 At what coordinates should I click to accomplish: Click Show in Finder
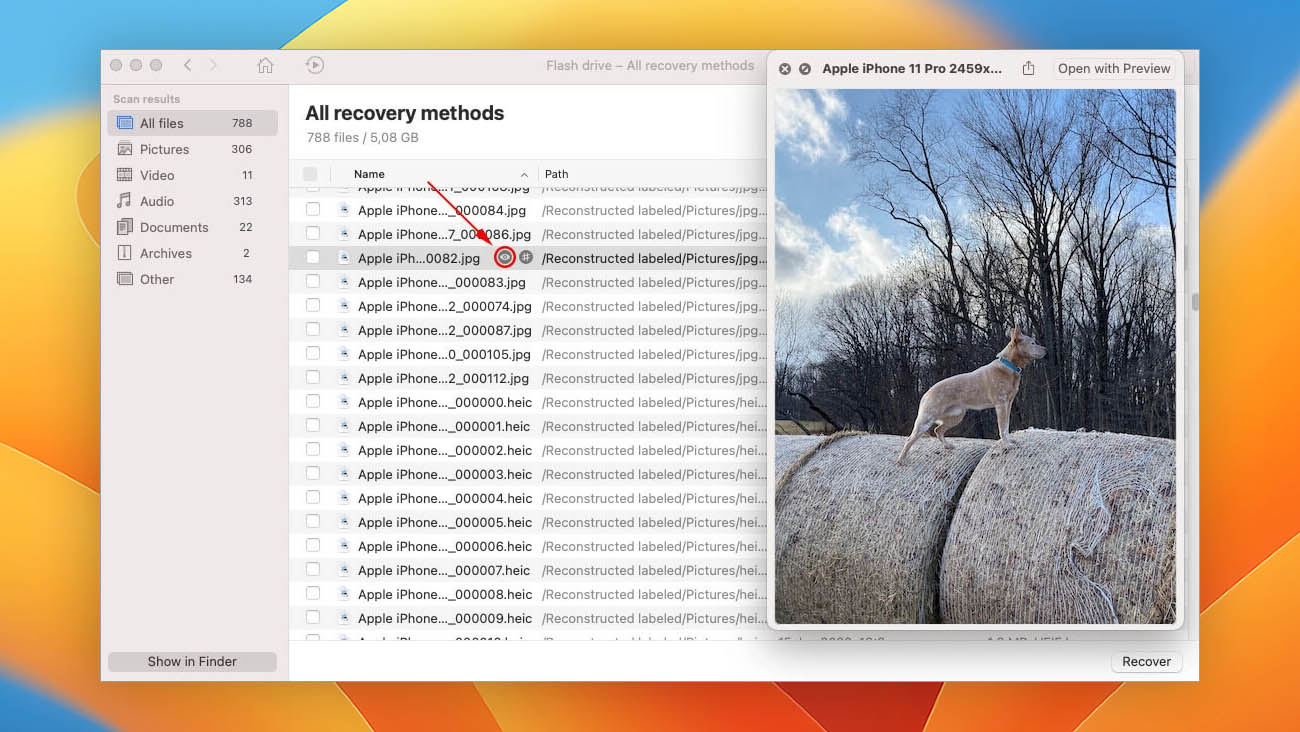point(192,661)
